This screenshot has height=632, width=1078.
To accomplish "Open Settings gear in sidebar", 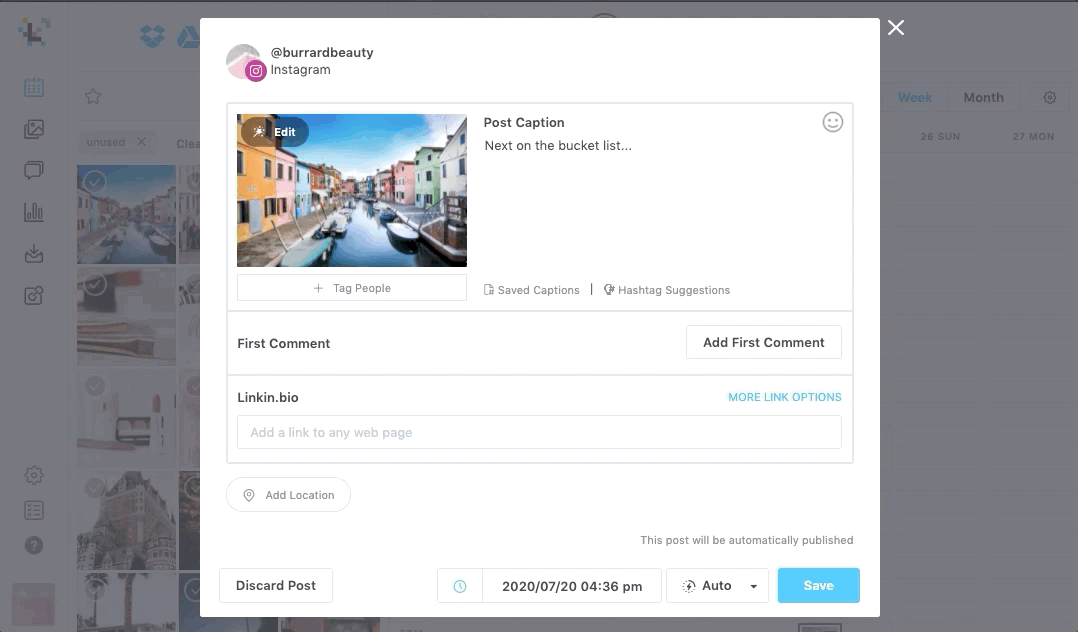I will coord(34,475).
